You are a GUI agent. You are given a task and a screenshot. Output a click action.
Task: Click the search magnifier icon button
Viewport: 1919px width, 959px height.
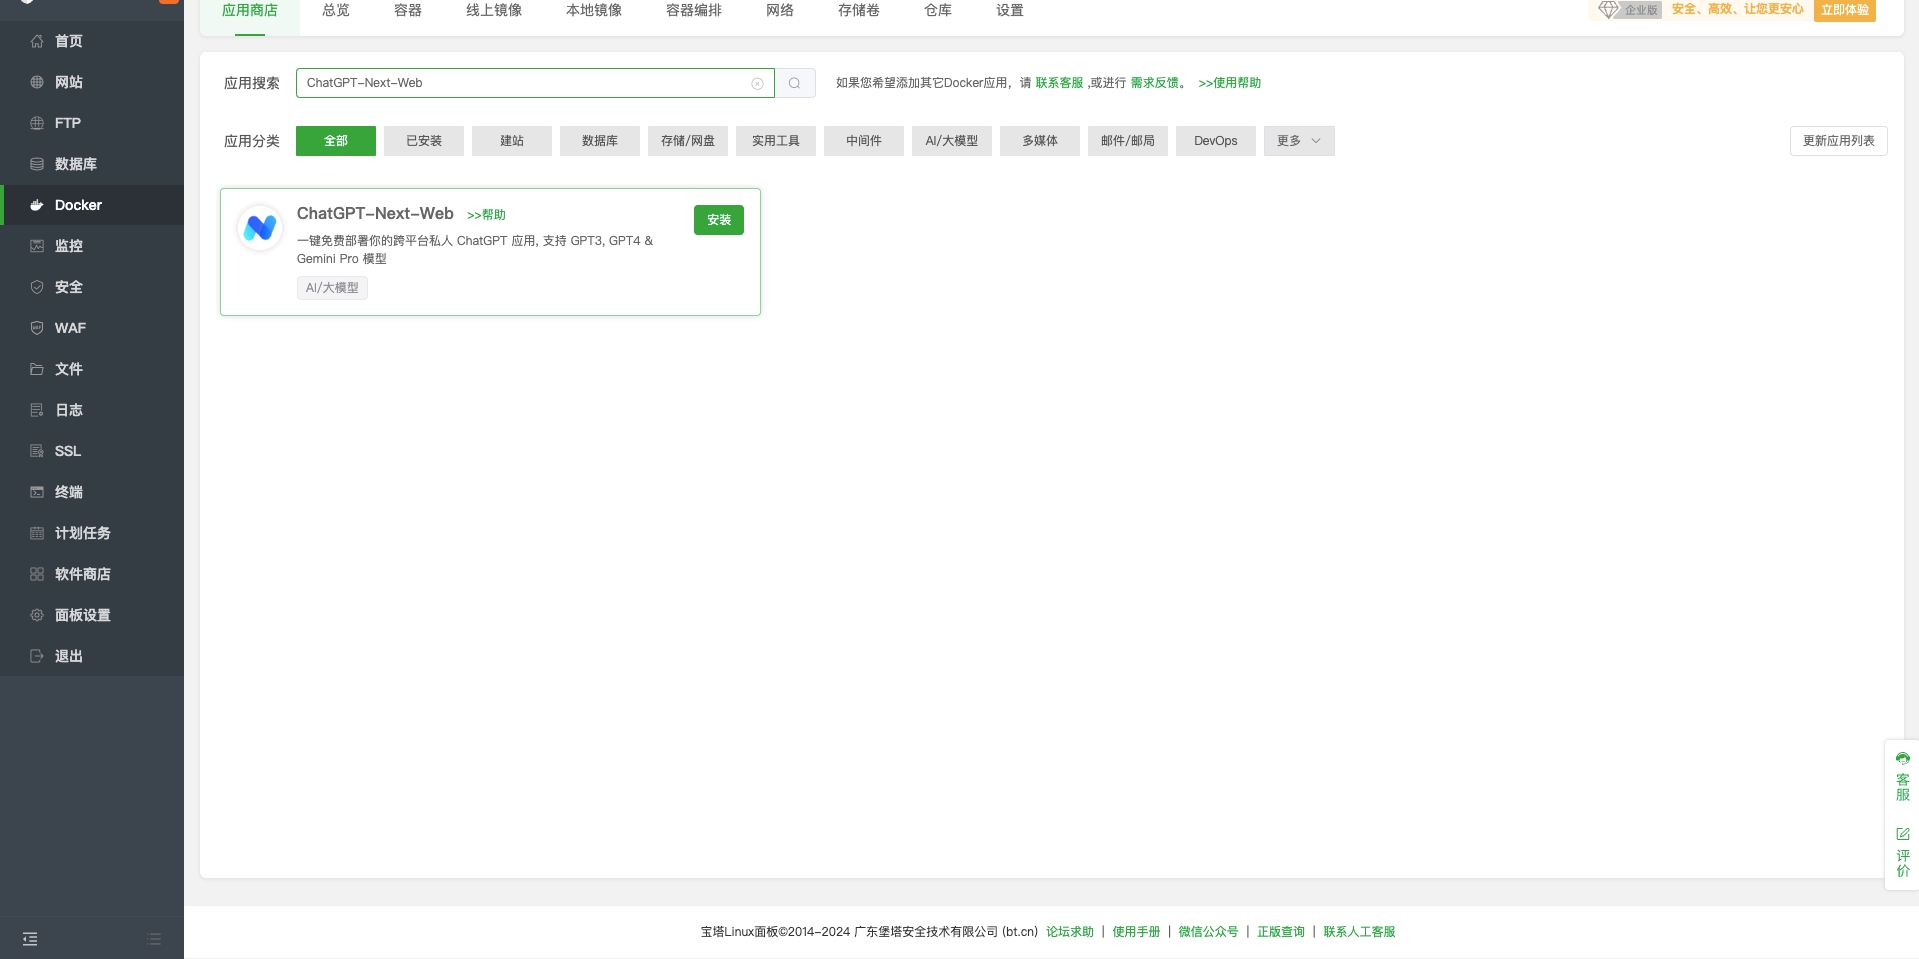tap(795, 83)
